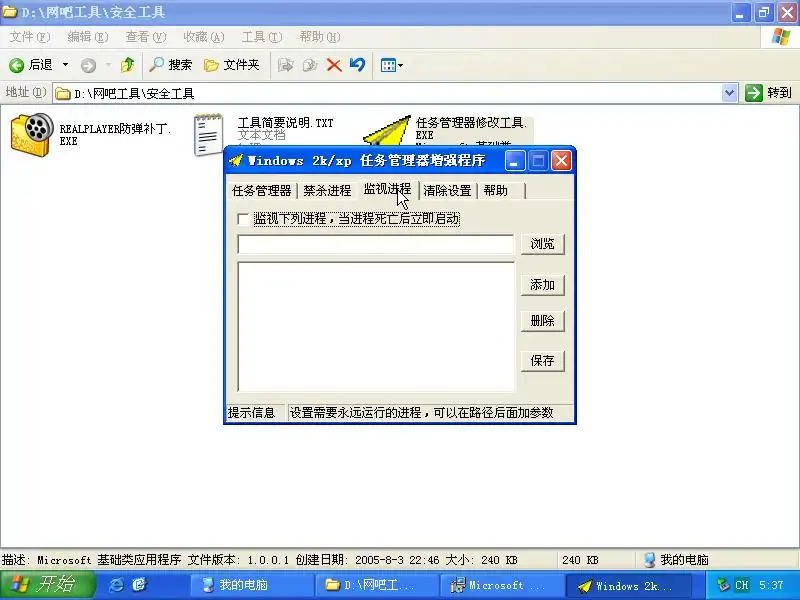Switch to Microsoft taskbar button
The image size is (800, 600).
[x=501, y=585]
